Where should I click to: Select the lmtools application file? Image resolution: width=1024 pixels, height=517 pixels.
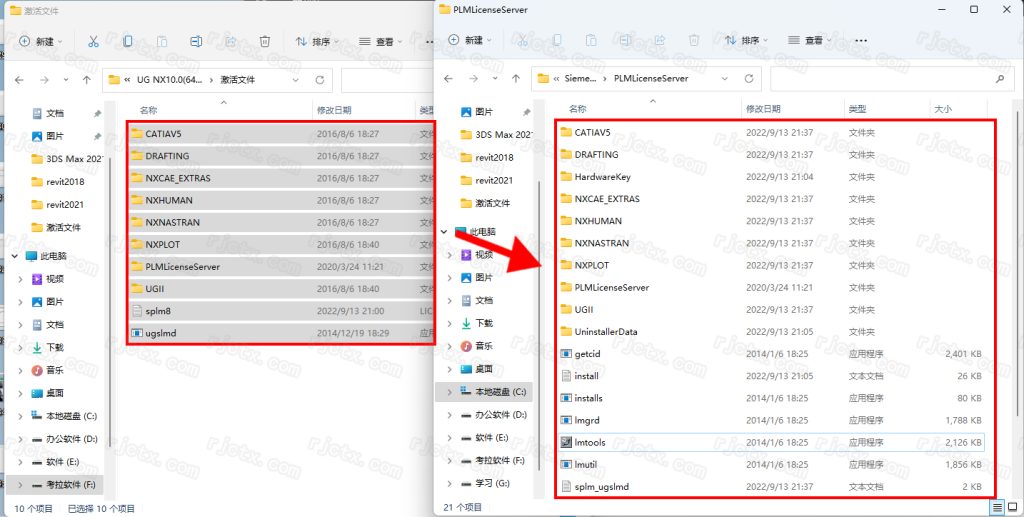point(589,442)
